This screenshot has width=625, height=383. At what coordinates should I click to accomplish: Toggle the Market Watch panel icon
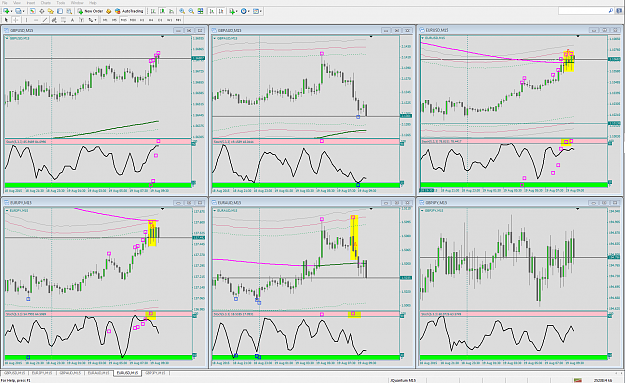[33, 11]
